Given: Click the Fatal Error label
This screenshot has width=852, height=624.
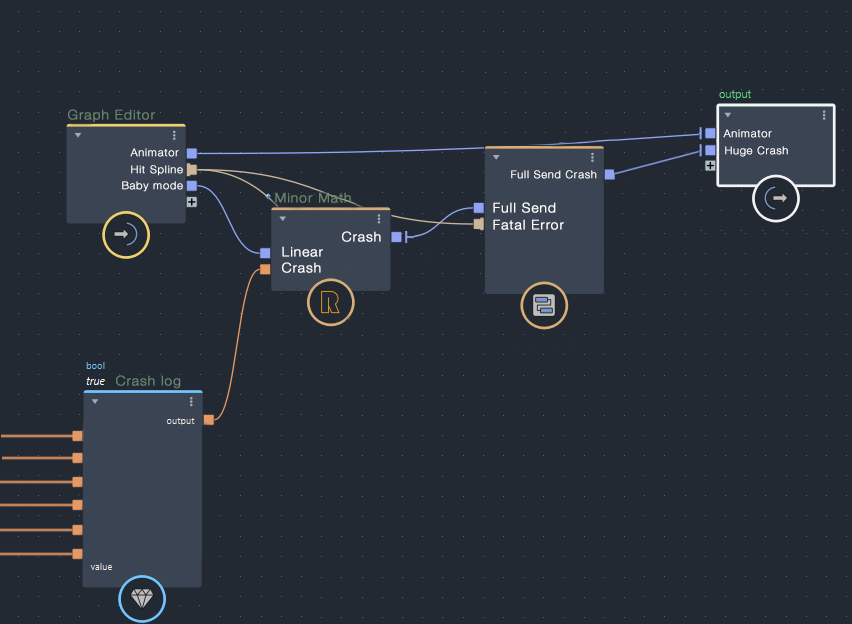Looking at the screenshot, I should click(528, 225).
